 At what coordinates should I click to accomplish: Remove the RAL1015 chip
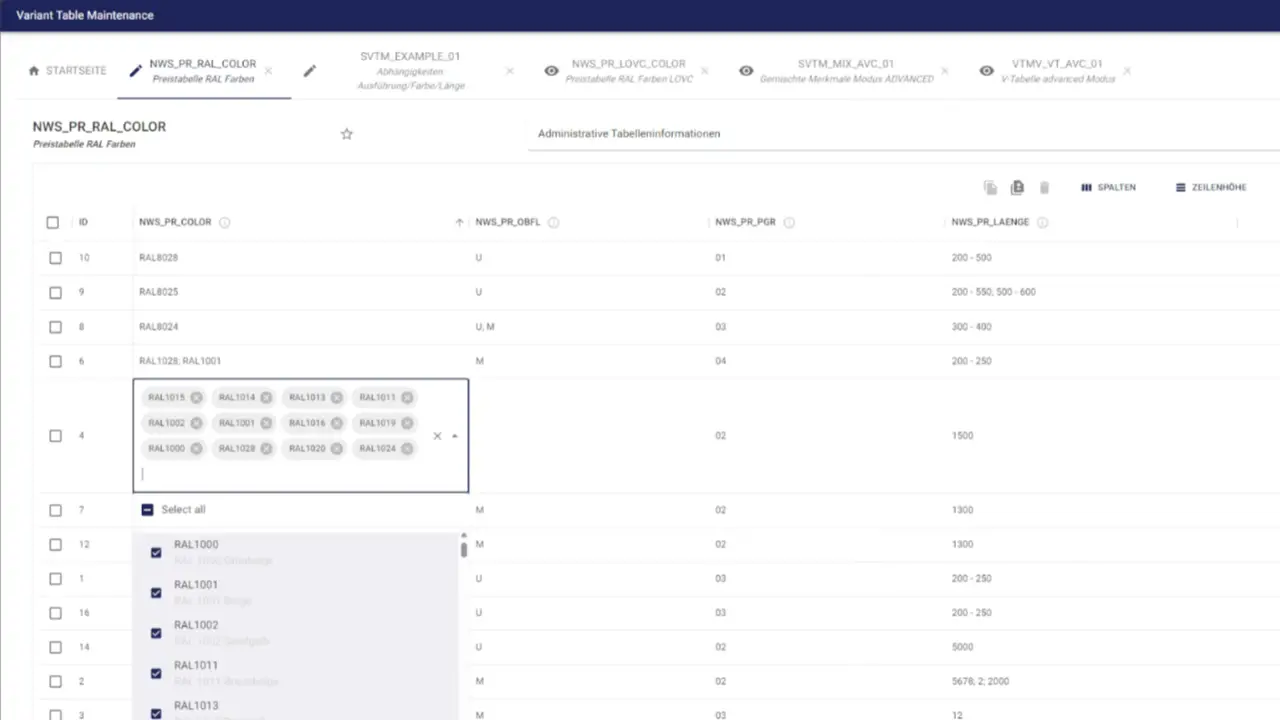coord(196,397)
